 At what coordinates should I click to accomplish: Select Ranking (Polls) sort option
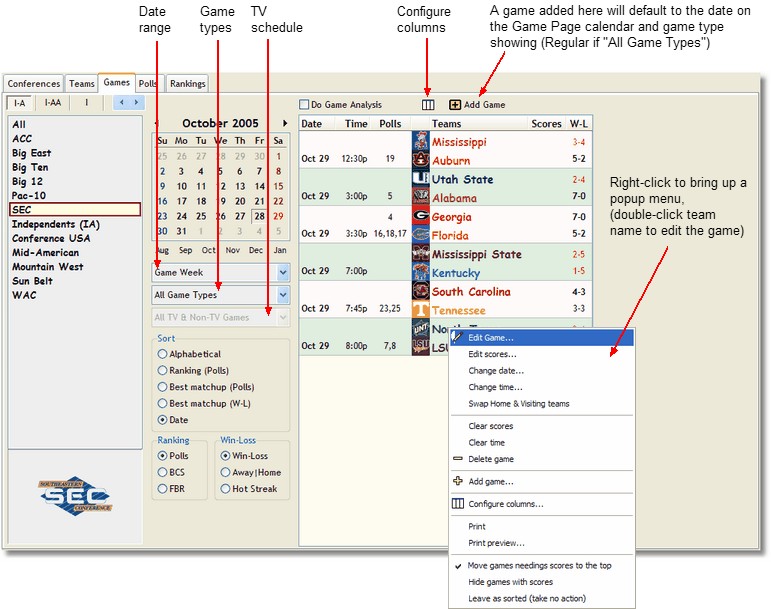tap(162, 370)
